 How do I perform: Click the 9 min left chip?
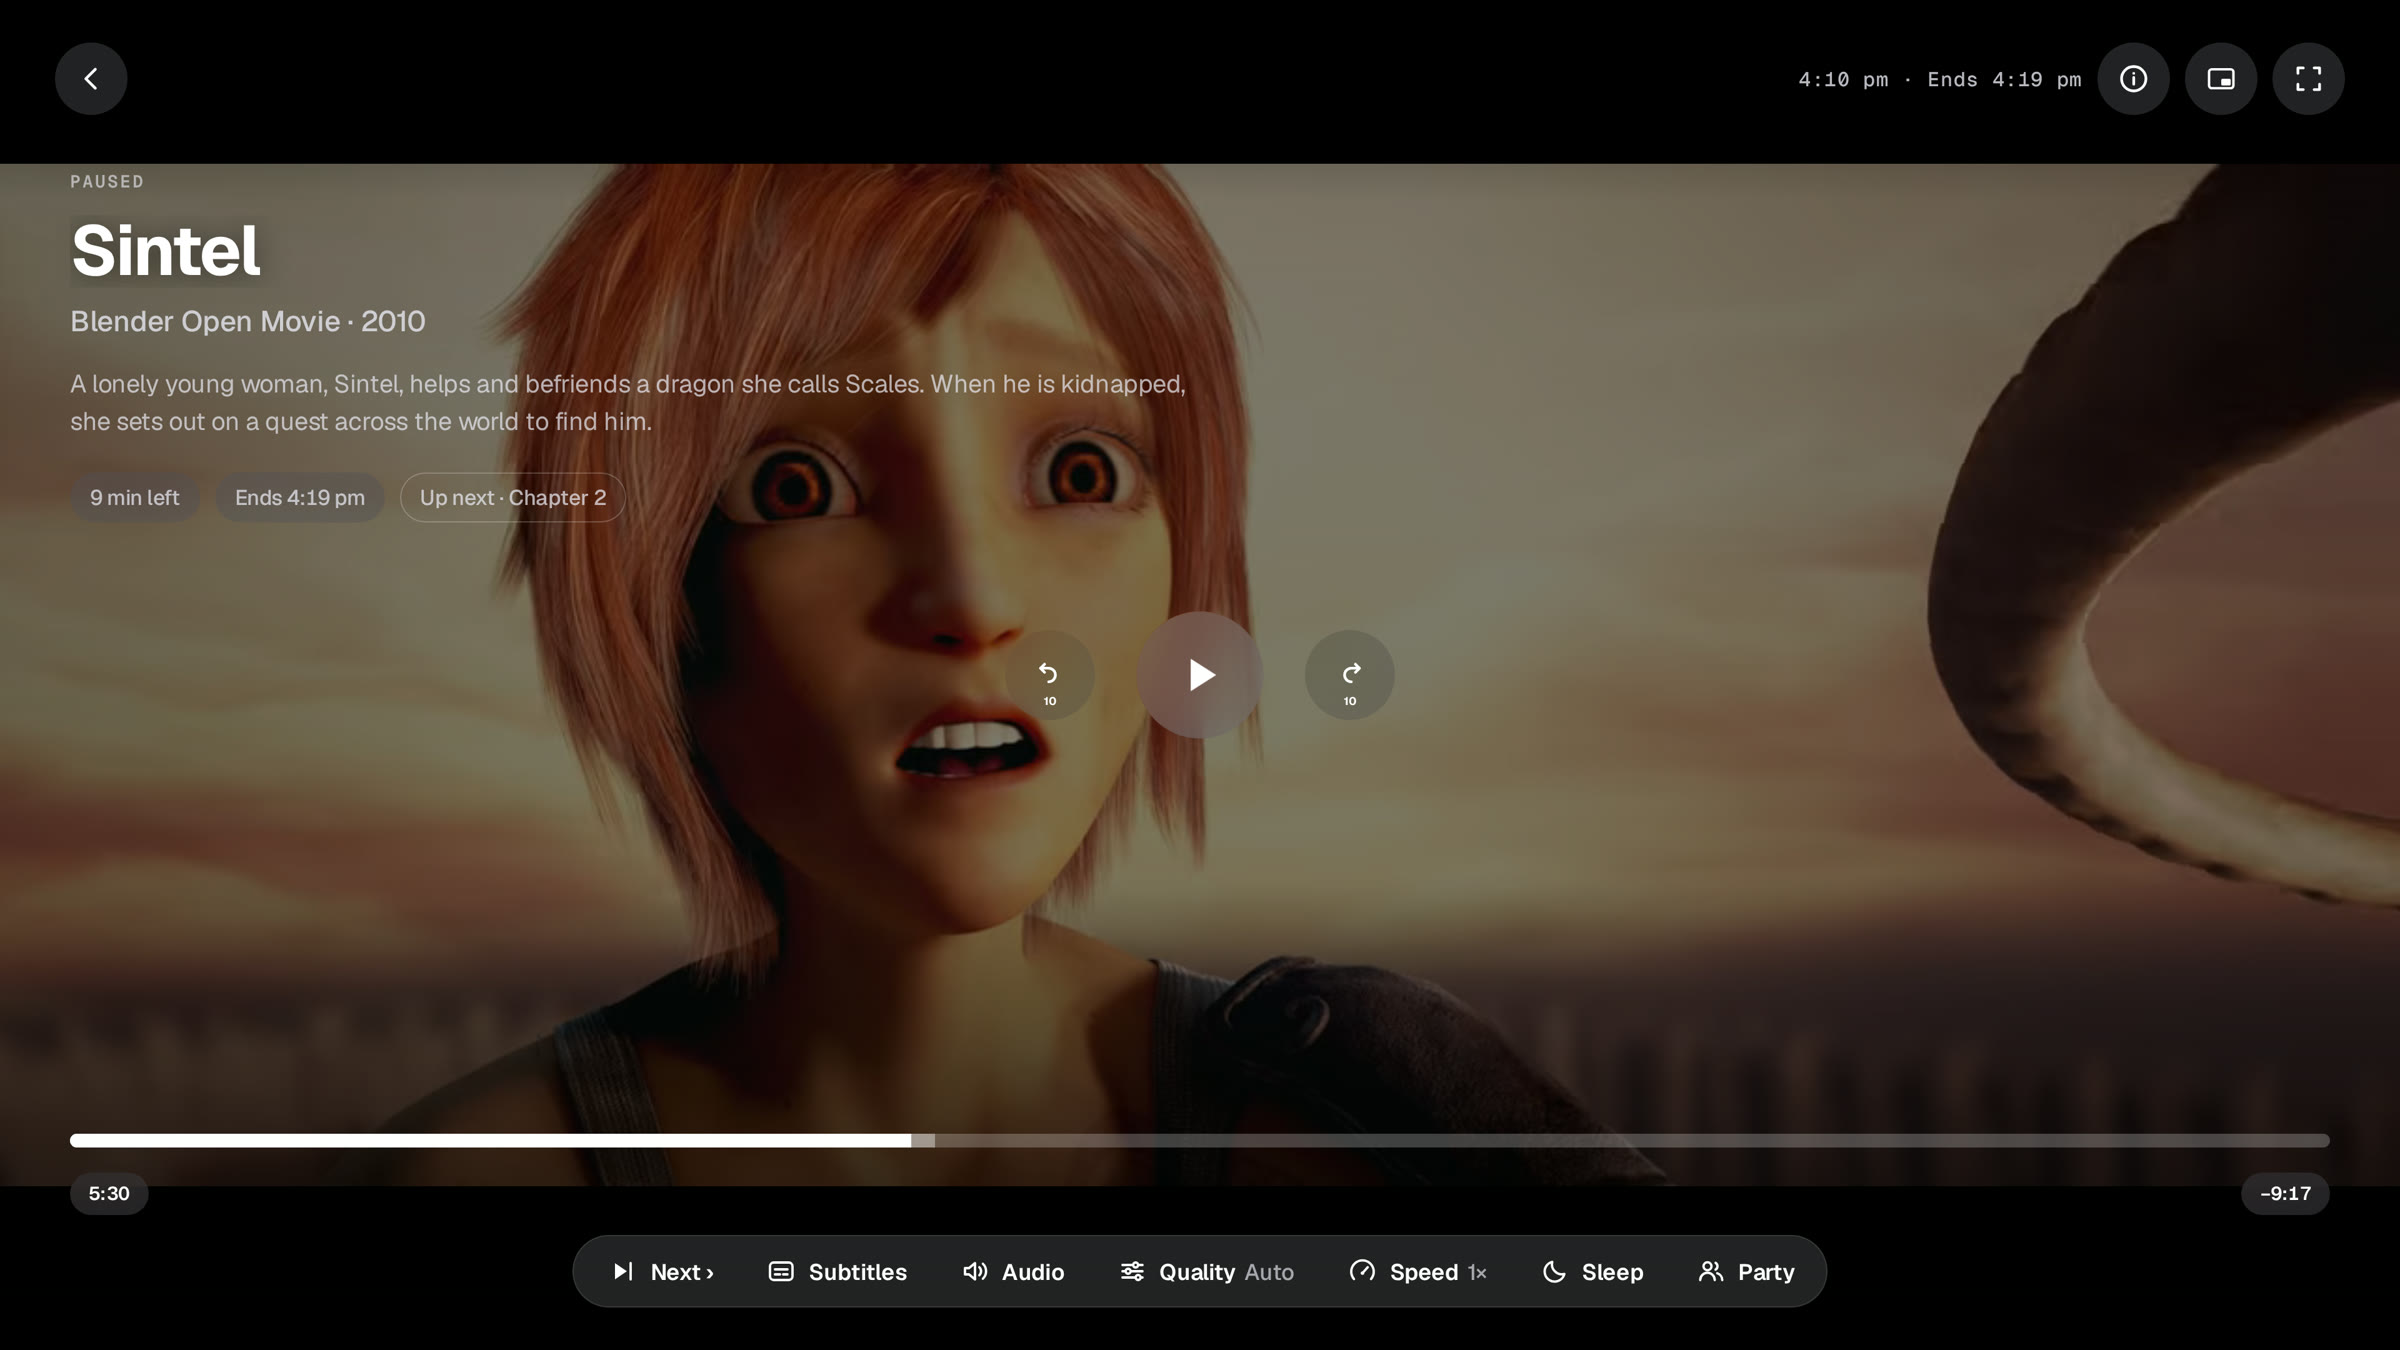(135, 498)
